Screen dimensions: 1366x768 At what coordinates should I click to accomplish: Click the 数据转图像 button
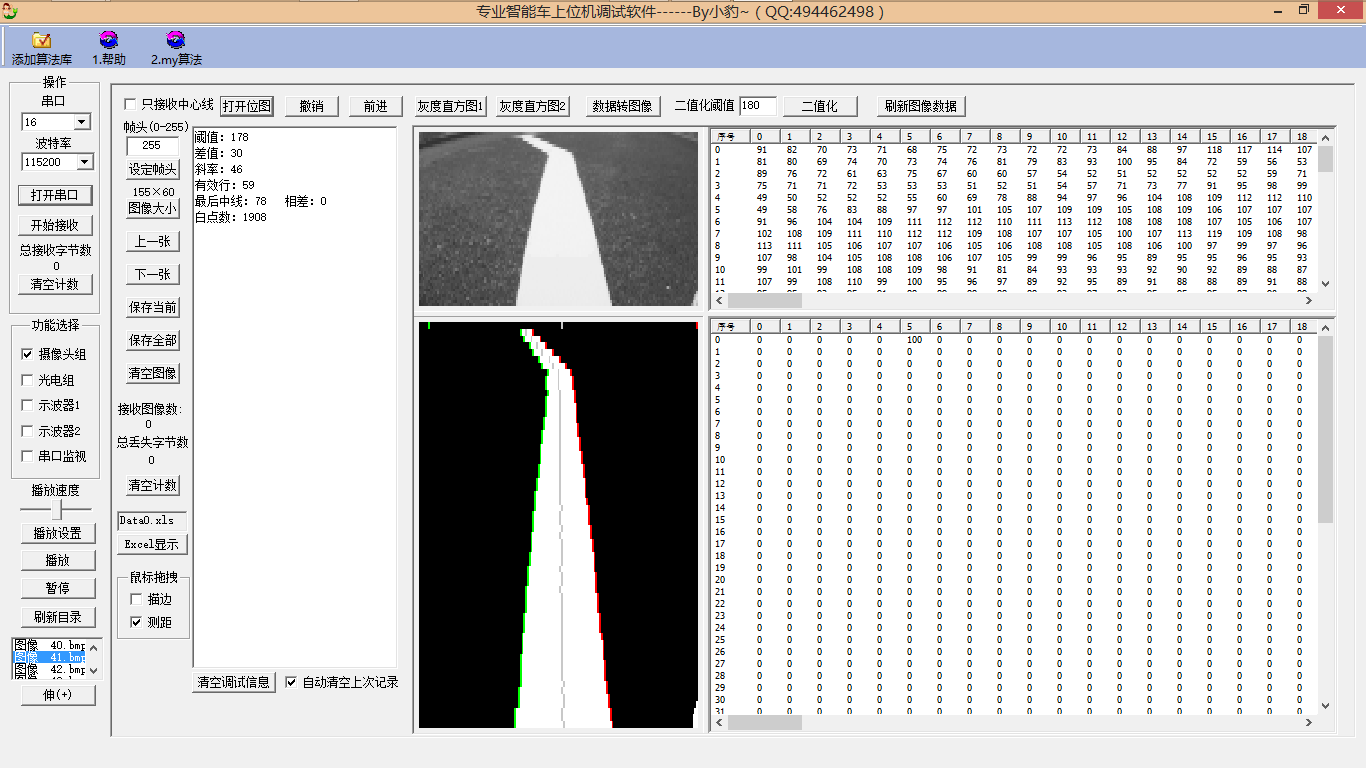coord(622,106)
